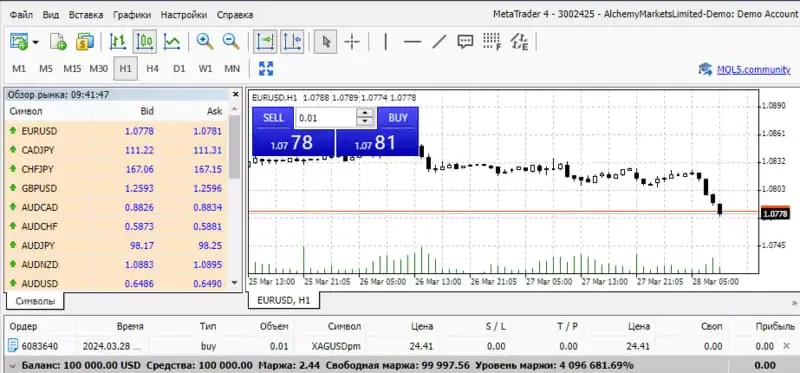Image resolution: width=800 pixels, height=373 pixels.
Task: Select the crosshair tool
Action: pos(352,42)
